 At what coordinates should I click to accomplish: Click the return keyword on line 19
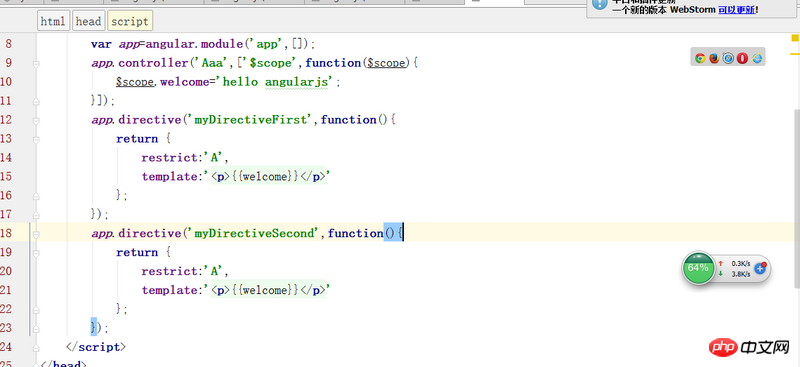(137, 252)
